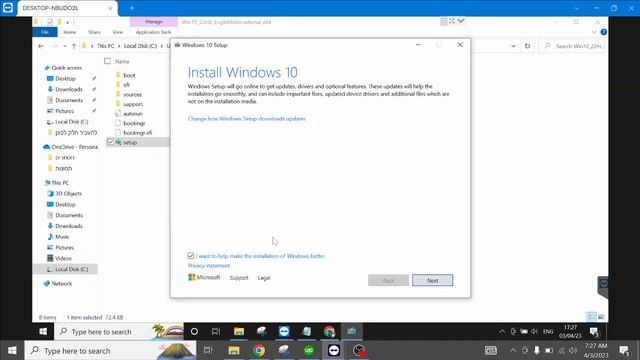This screenshot has height=360, width=640.
Task: Click the Properties icon in quick access toolbar
Action: [50, 22]
